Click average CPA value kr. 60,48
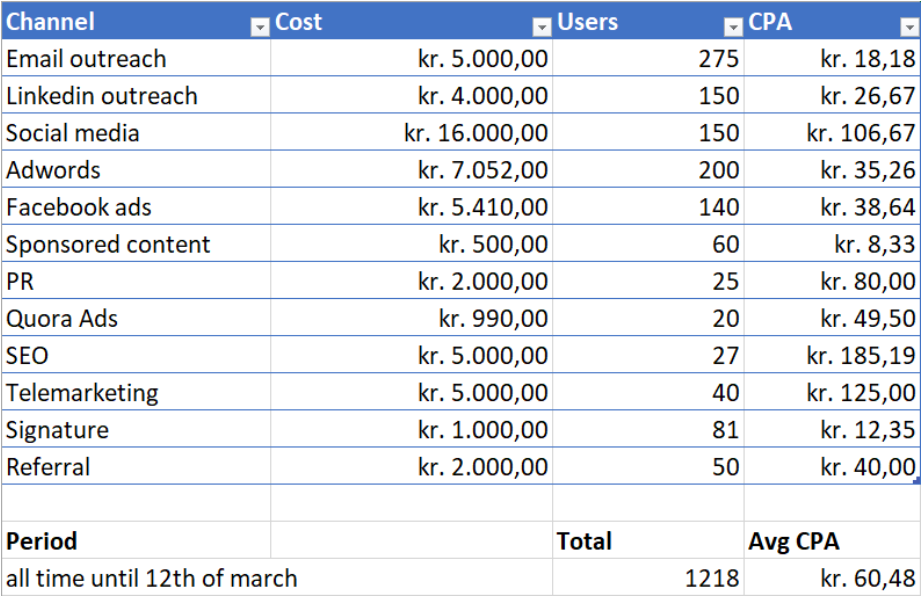This screenshot has width=922, height=597. (x=832, y=577)
